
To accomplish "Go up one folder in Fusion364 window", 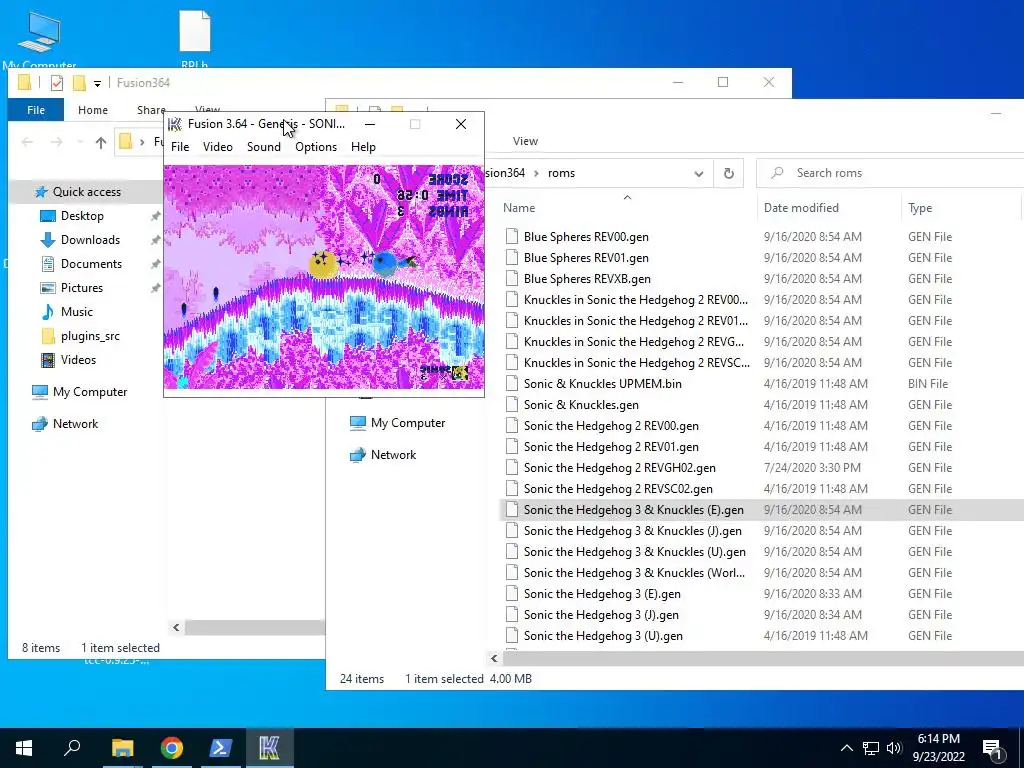I will coord(101,142).
